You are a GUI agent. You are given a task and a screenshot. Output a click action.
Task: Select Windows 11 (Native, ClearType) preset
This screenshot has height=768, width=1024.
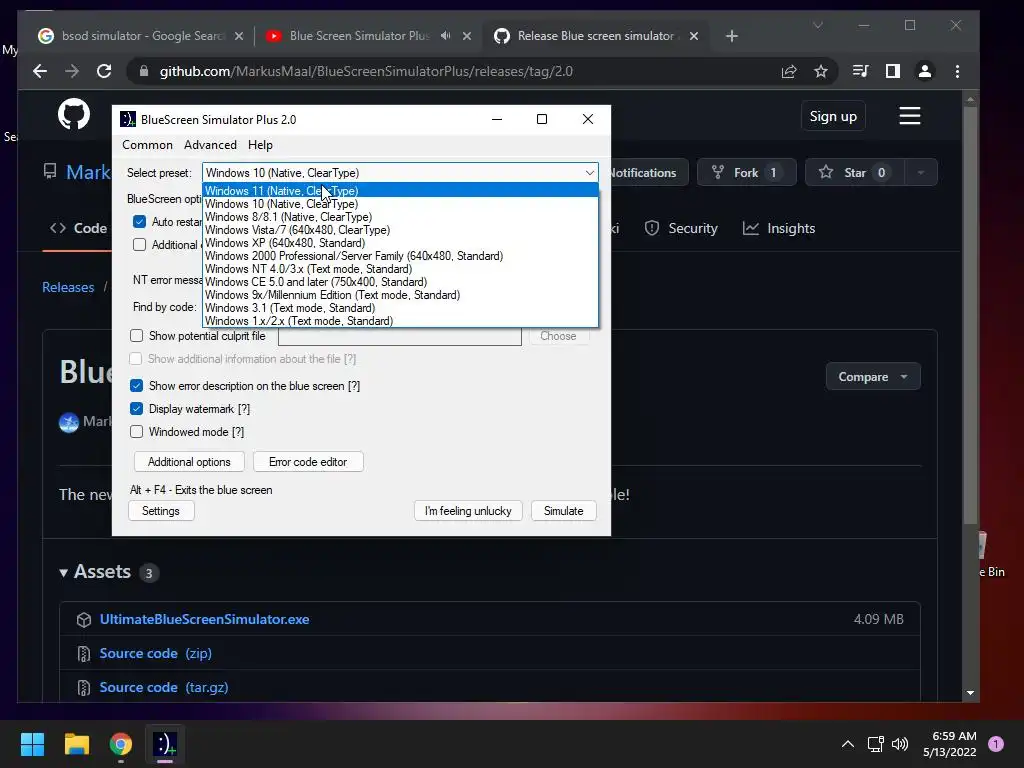coord(400,191)
